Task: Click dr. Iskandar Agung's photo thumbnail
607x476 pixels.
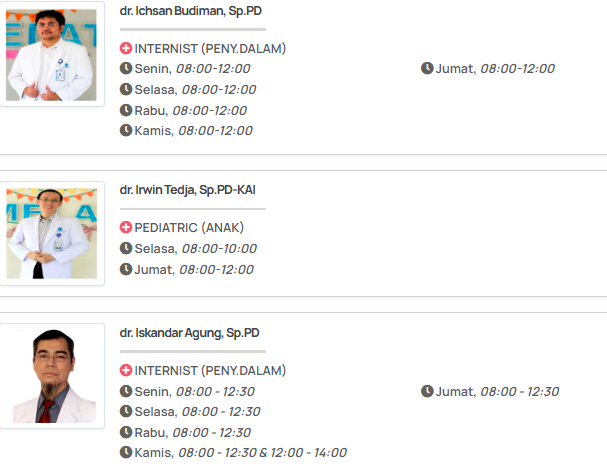Action: (51, 374)
